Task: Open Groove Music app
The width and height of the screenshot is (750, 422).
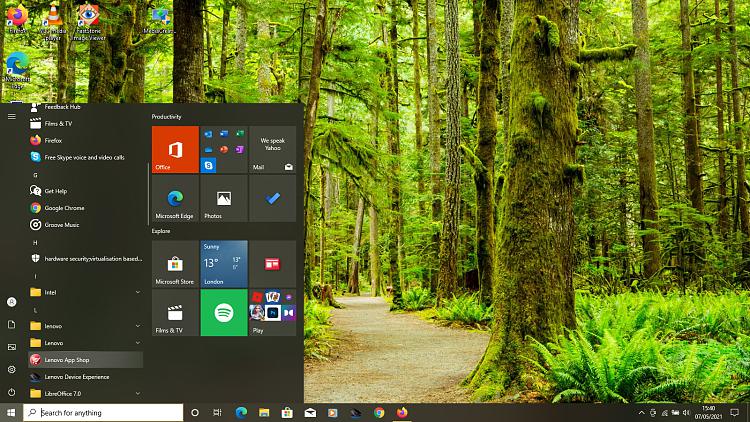Action: click(x=86, y=224)
